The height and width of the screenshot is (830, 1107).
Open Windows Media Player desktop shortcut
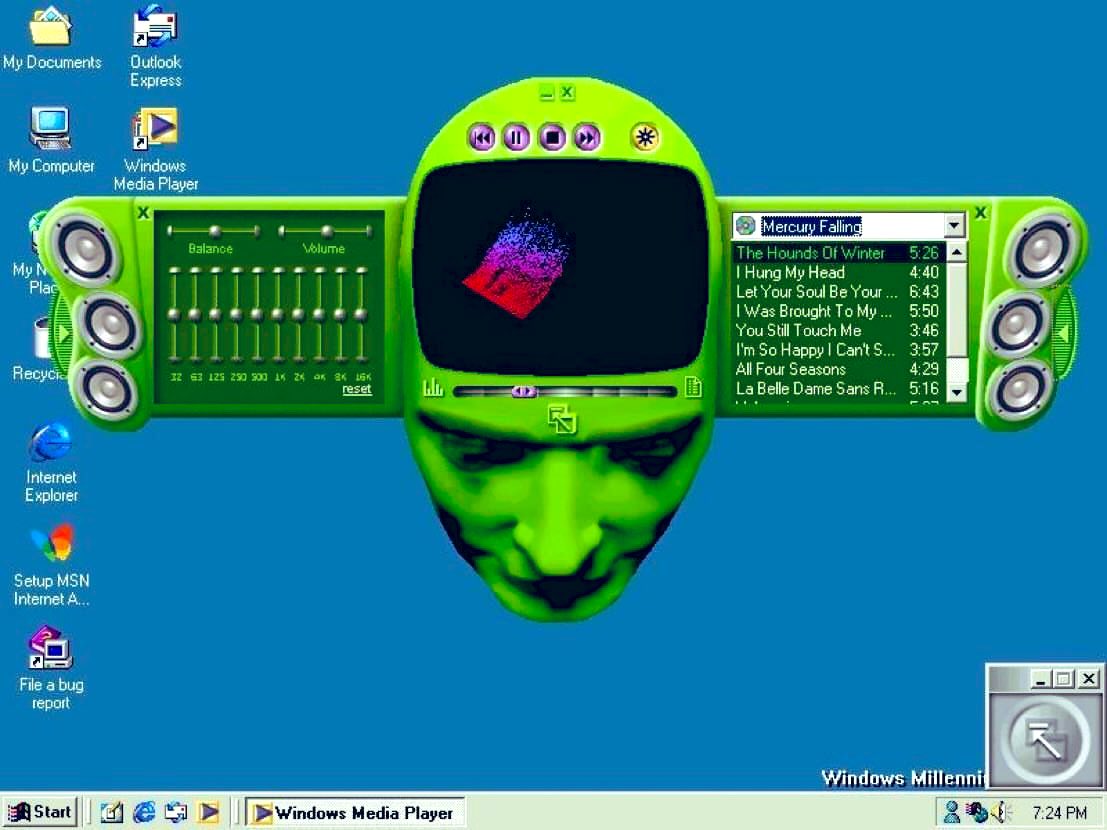tap(156, 150)
